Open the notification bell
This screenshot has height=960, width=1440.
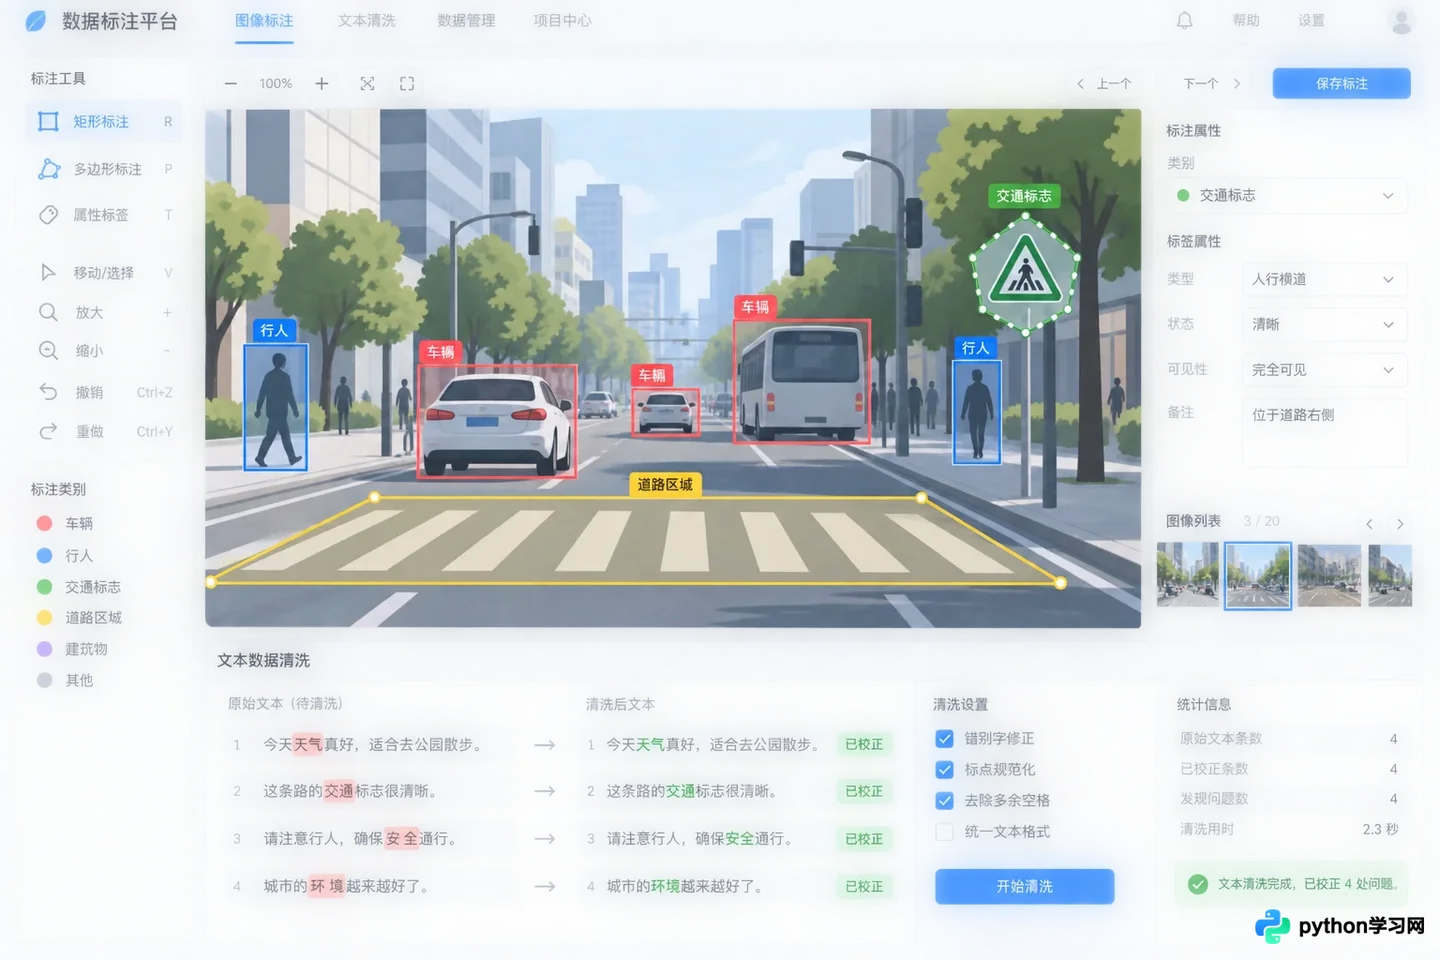point(1184,20)
